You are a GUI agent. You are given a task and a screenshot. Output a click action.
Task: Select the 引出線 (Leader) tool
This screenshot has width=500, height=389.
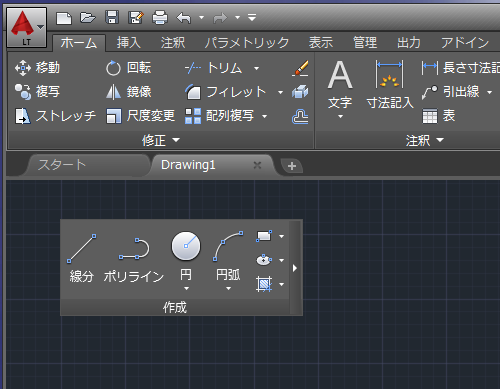[451, 92]
